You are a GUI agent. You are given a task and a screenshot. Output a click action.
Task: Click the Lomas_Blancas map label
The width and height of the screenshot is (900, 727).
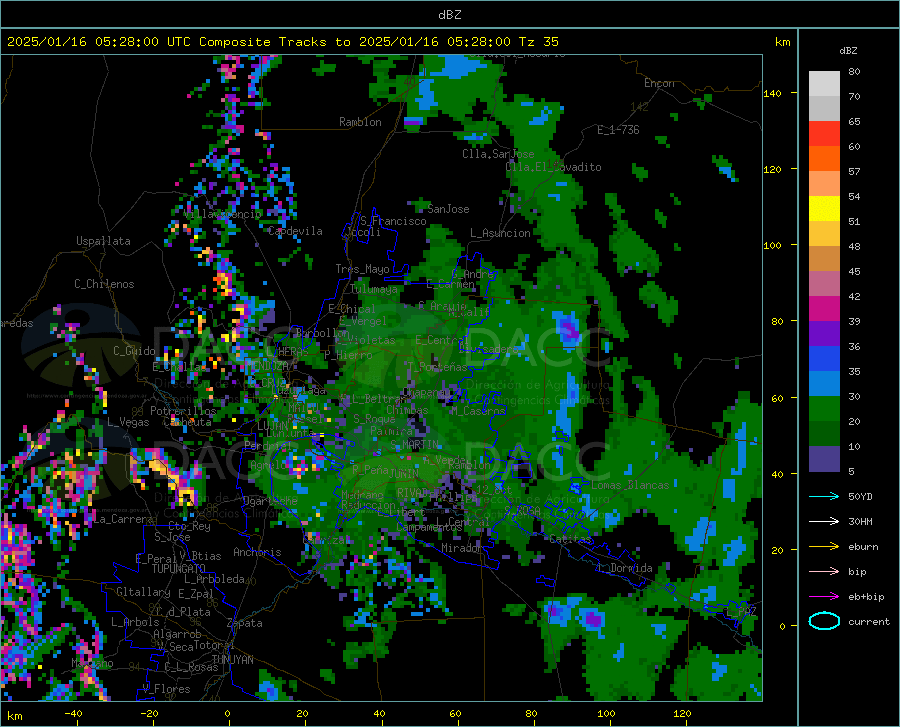pyautogui.click(x=630, y=485)
